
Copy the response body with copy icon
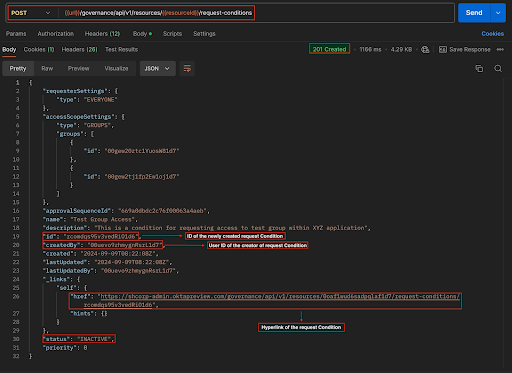pyautogui.click(x=479, y=68)
